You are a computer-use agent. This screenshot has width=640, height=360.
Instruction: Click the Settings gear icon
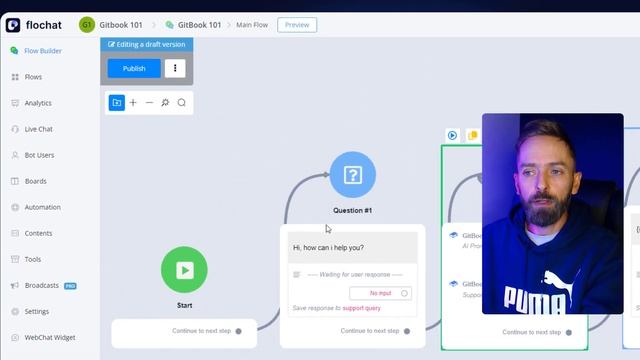click(x=15, y=311)
